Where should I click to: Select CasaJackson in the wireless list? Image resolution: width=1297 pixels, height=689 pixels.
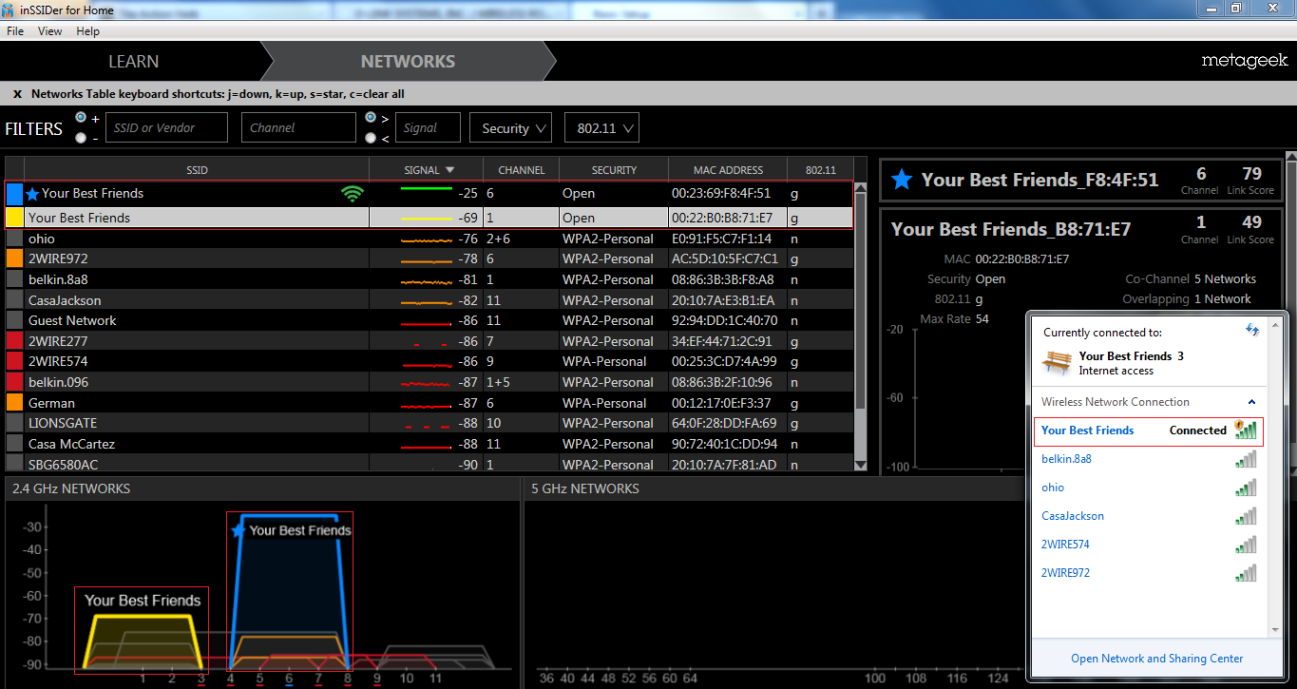click(1072, 516)
